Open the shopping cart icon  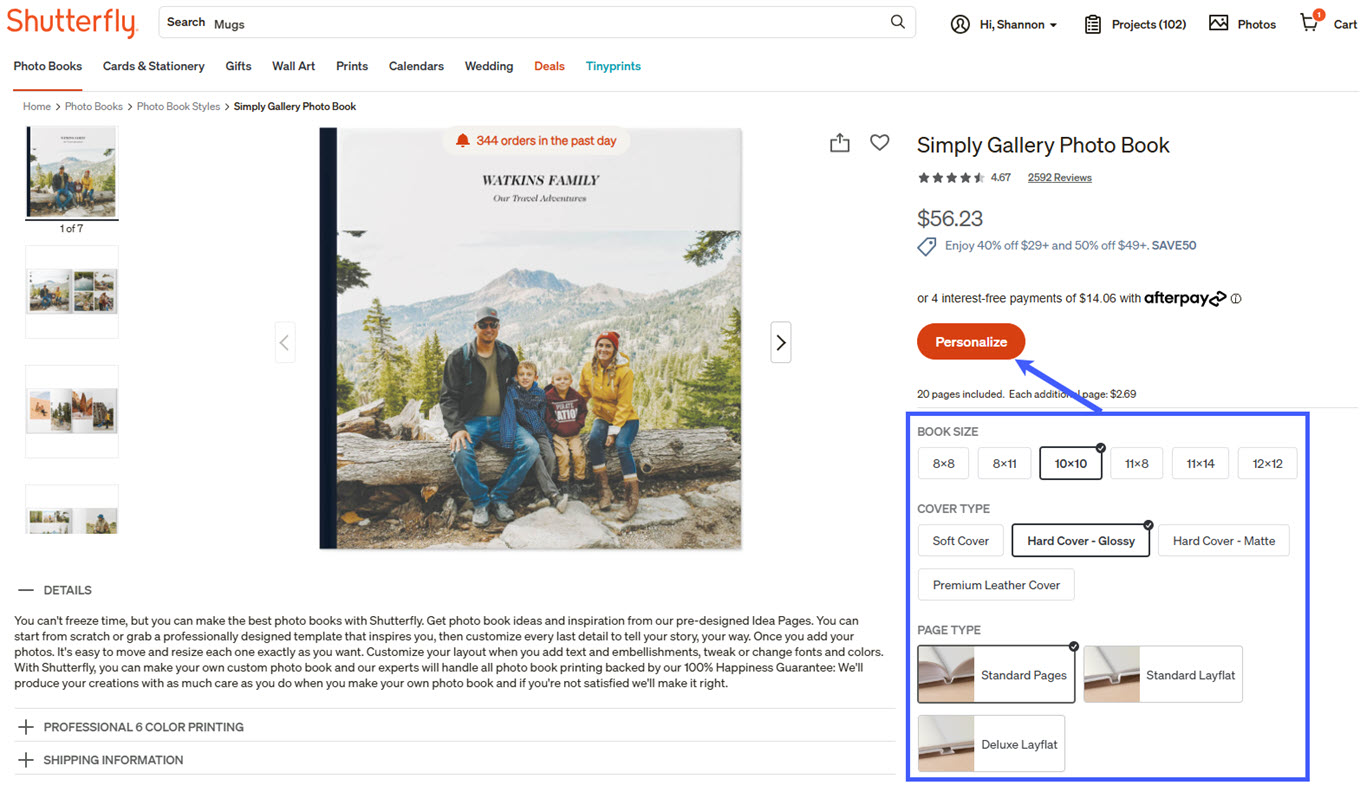click(x=1309, y=23)
